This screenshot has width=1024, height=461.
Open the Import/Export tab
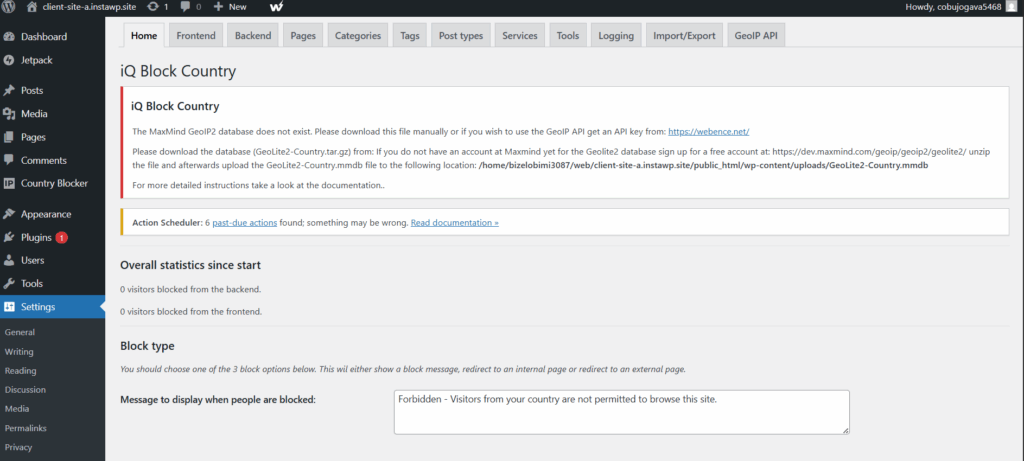tap(684, 36)
